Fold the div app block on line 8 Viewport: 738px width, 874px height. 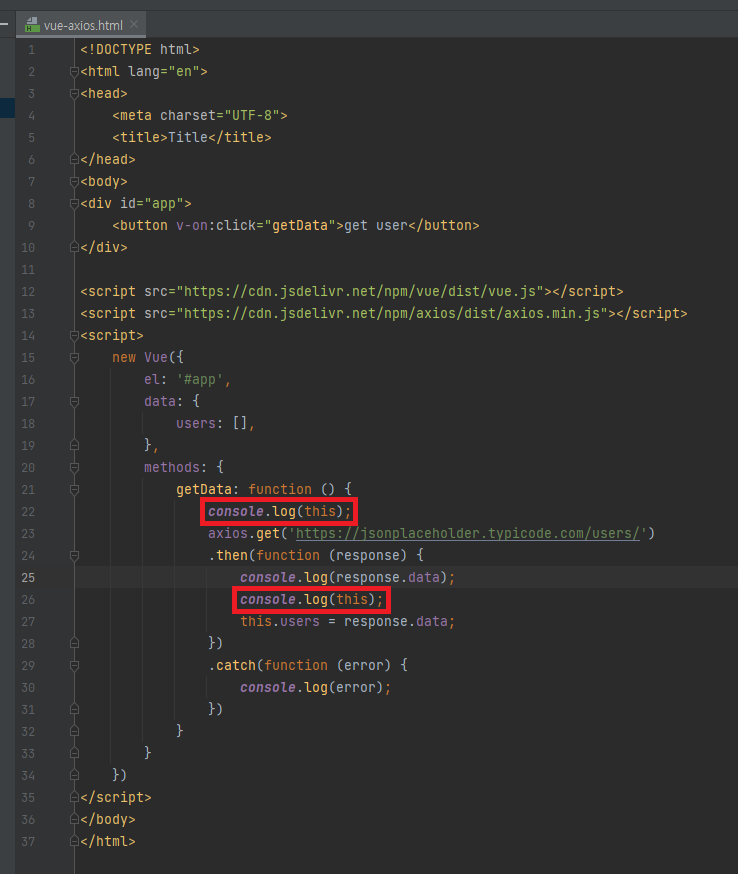[74, 204]
